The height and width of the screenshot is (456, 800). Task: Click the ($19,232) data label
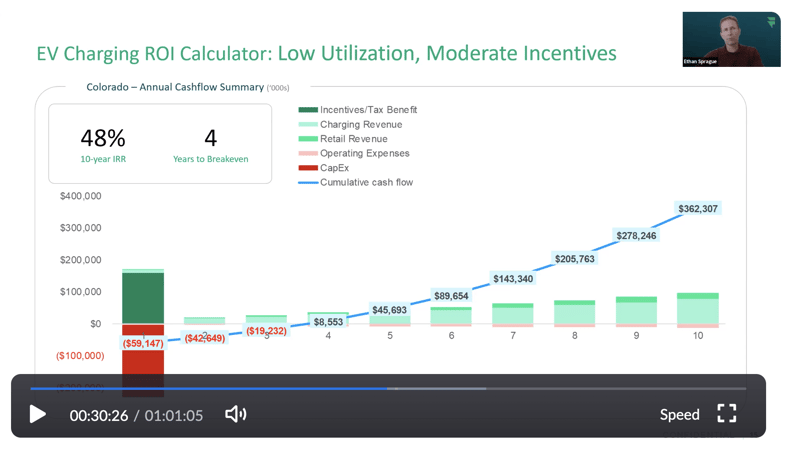click(266, 331)
